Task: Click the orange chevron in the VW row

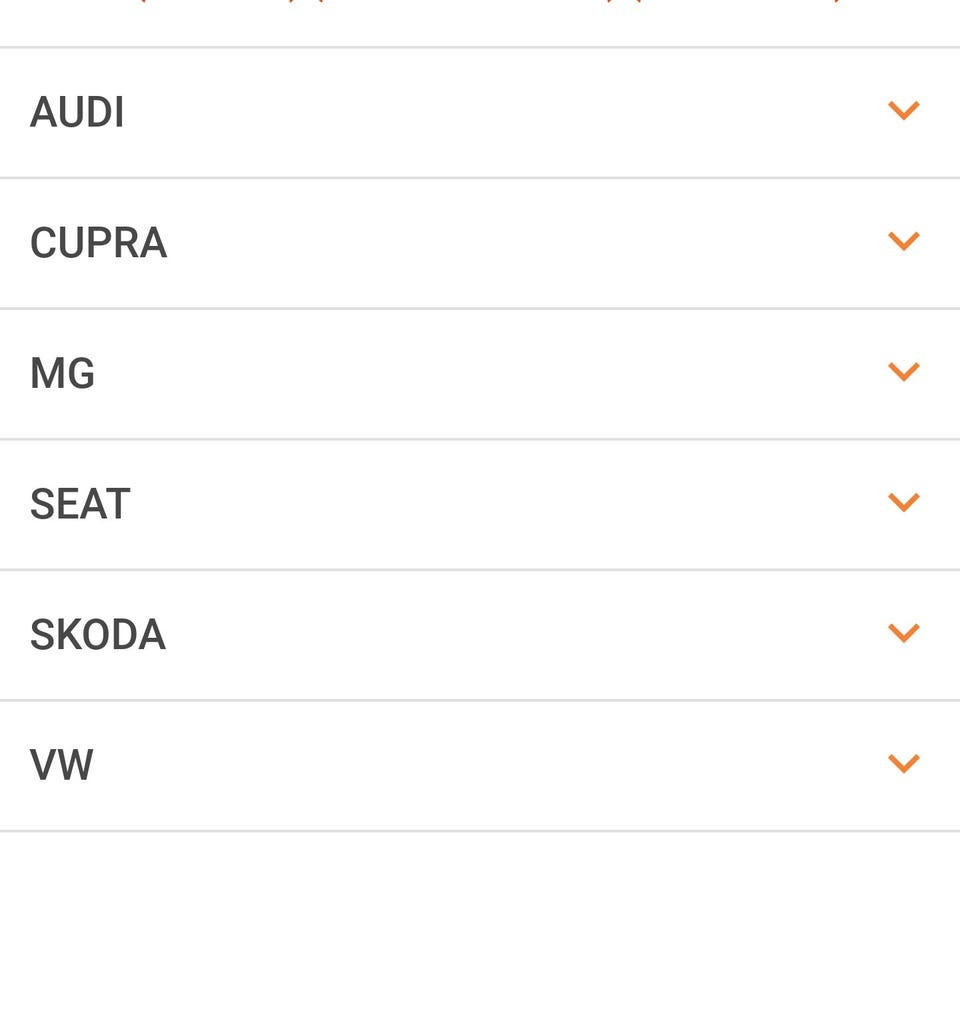Action: point(903,765)
